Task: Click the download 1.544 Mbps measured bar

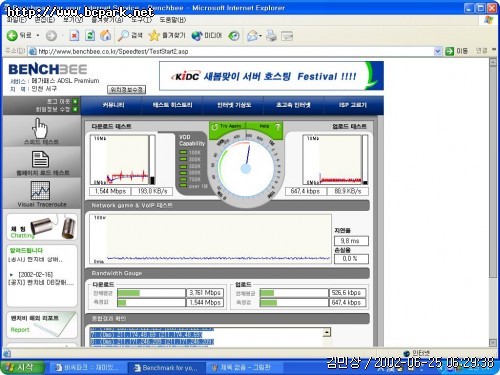Action: [x=151, y=302]
